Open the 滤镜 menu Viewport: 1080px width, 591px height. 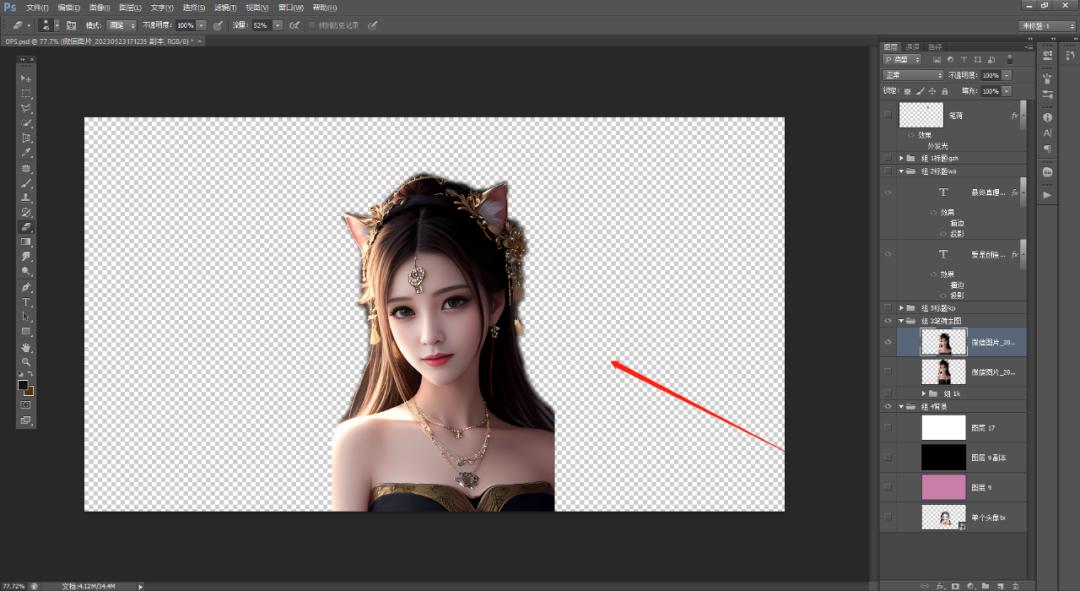click(x=226, y=6)
